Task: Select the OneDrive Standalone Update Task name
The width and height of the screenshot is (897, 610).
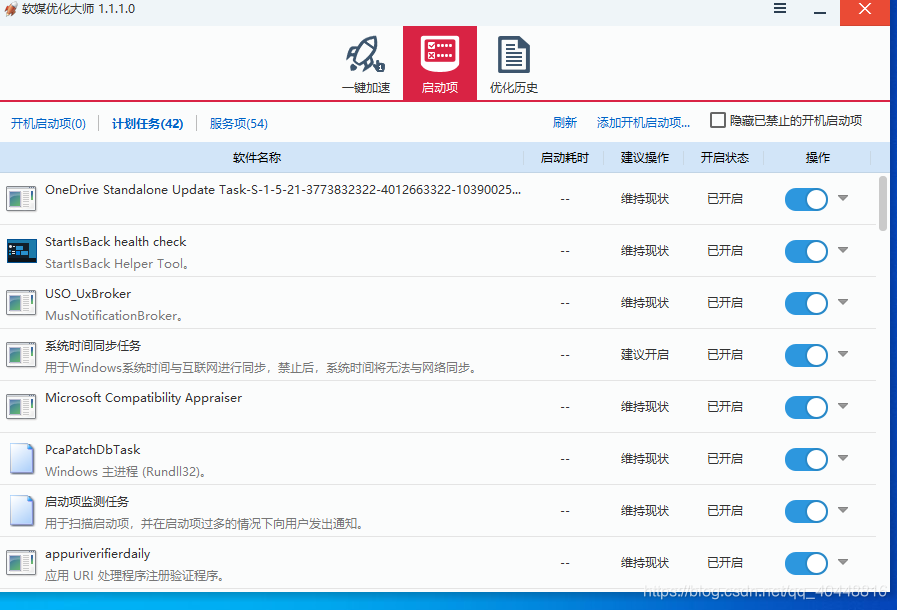Action: pyautogui.click(x=283, y=190)
